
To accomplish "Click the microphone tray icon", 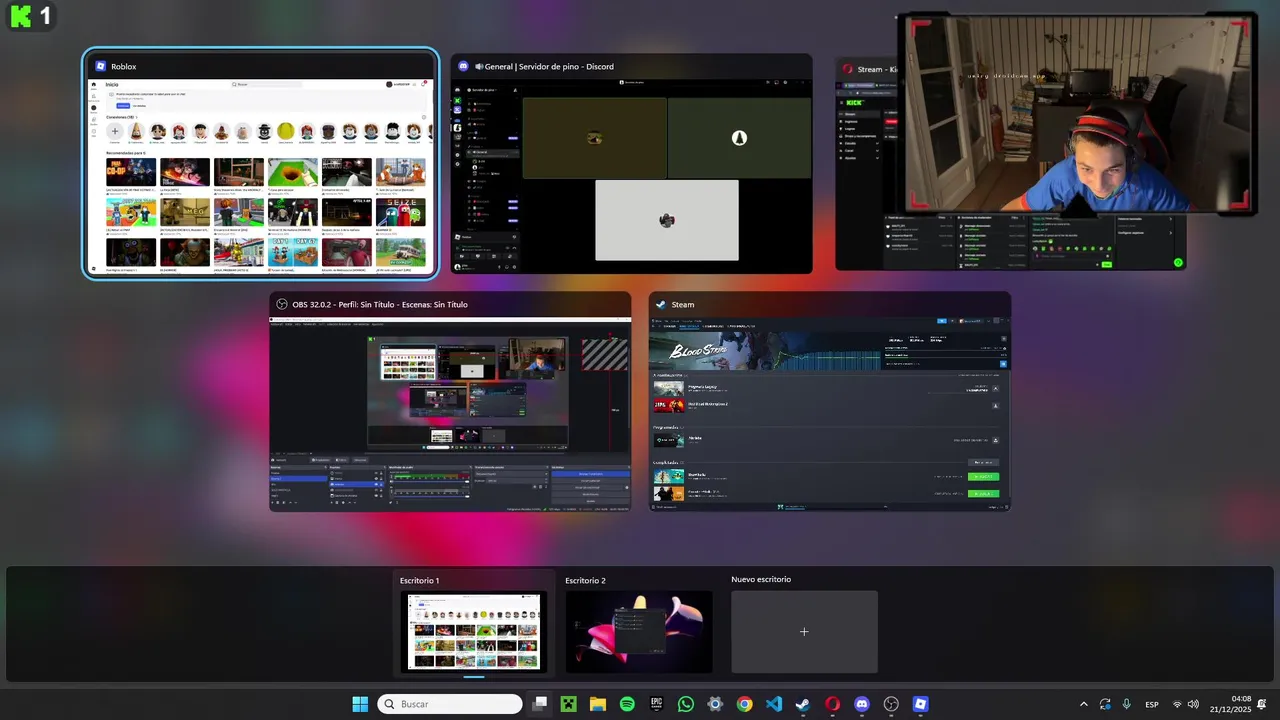I will 1127,704.
